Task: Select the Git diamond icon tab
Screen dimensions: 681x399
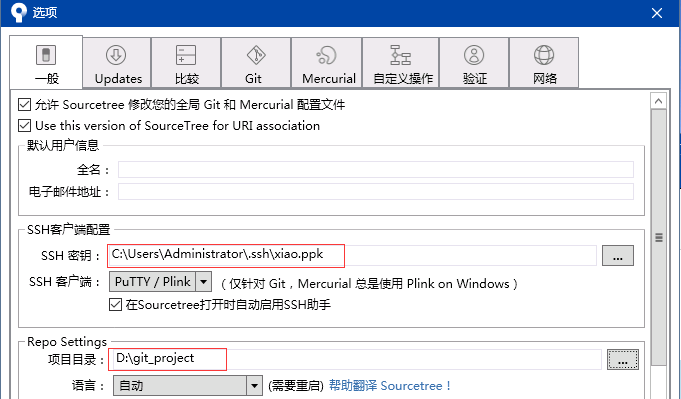Action: 256,63
